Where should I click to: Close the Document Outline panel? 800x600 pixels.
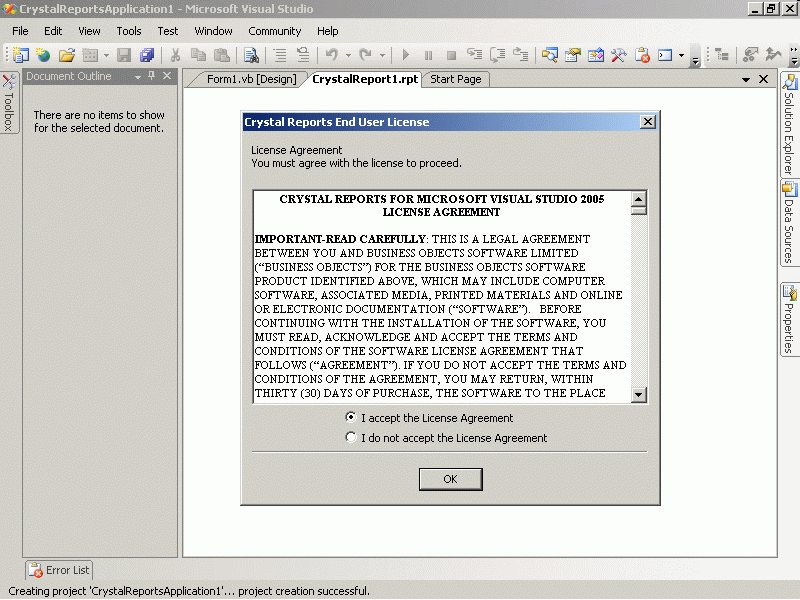point(167,76)
